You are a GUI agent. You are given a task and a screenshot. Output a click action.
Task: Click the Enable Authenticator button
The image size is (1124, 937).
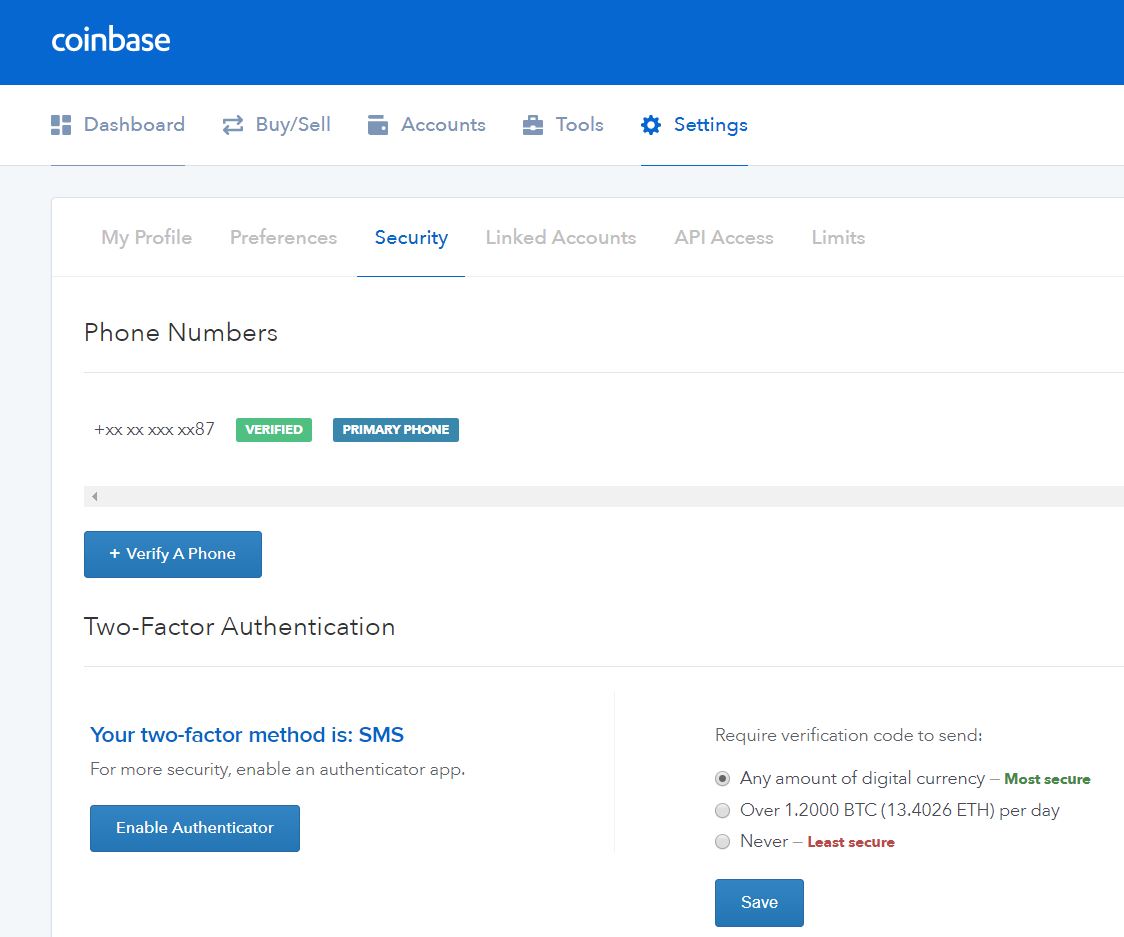point(195,828)
